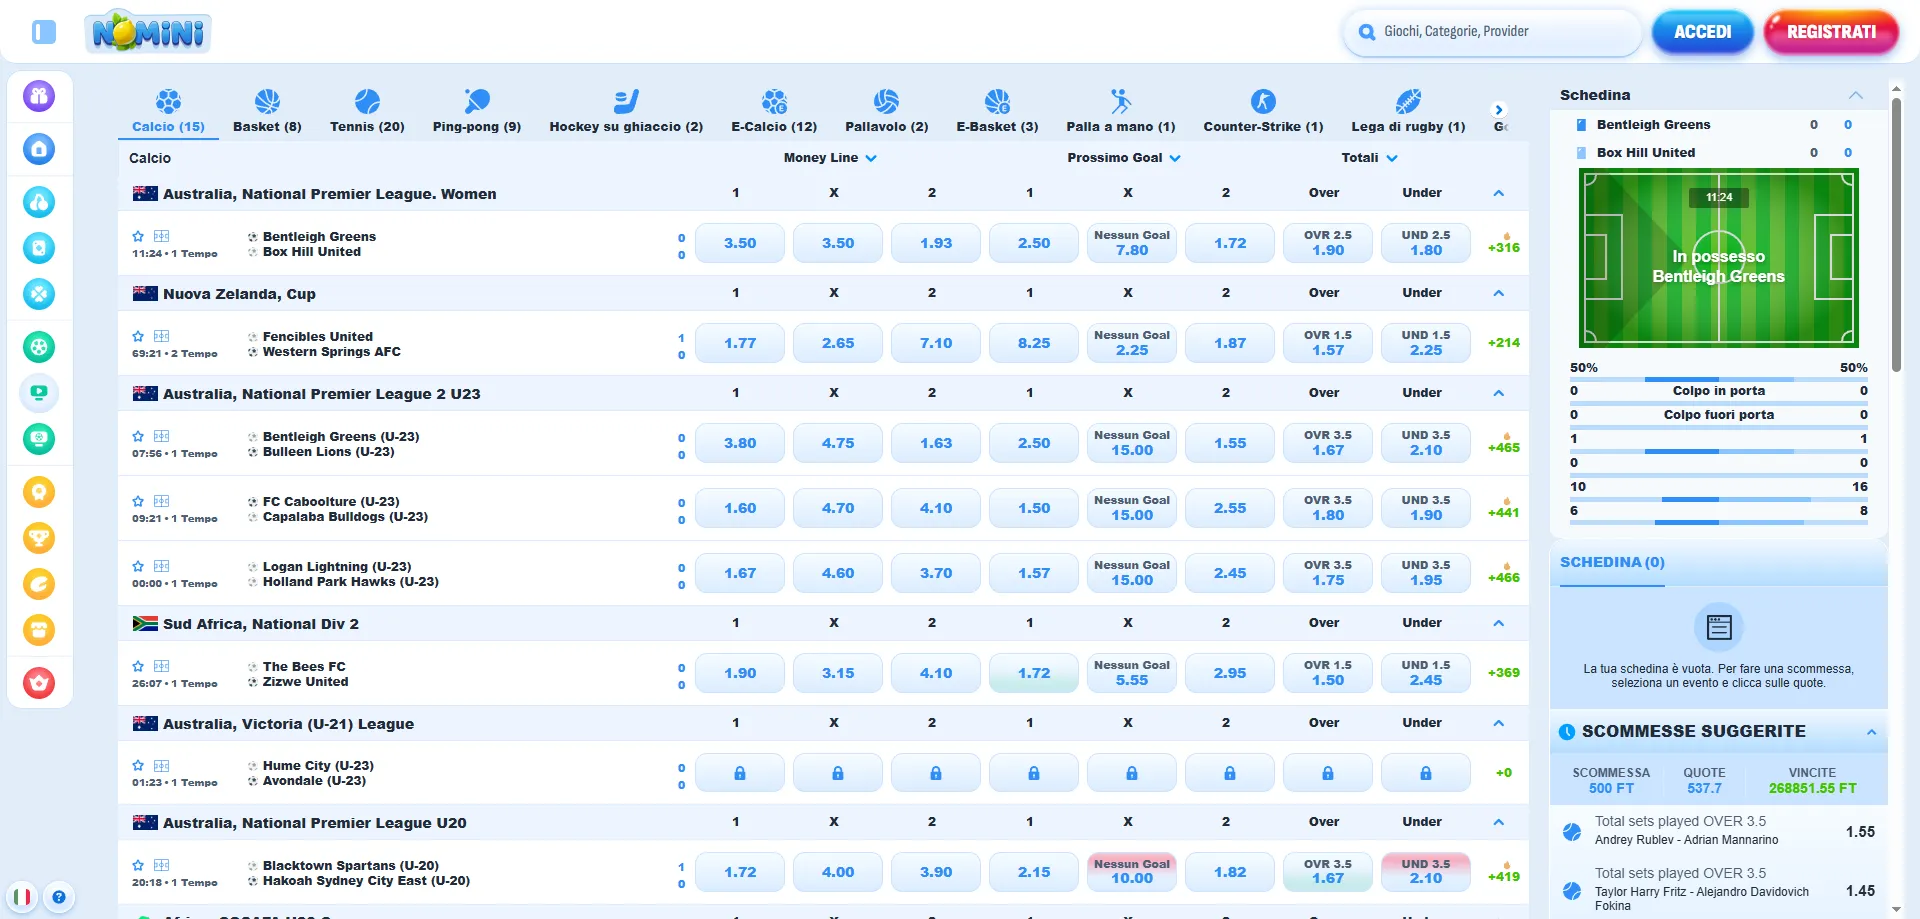Open the Totali market dropdown
The height and width of the screenshot is (919, 1920).
(x=1369, y=158)
